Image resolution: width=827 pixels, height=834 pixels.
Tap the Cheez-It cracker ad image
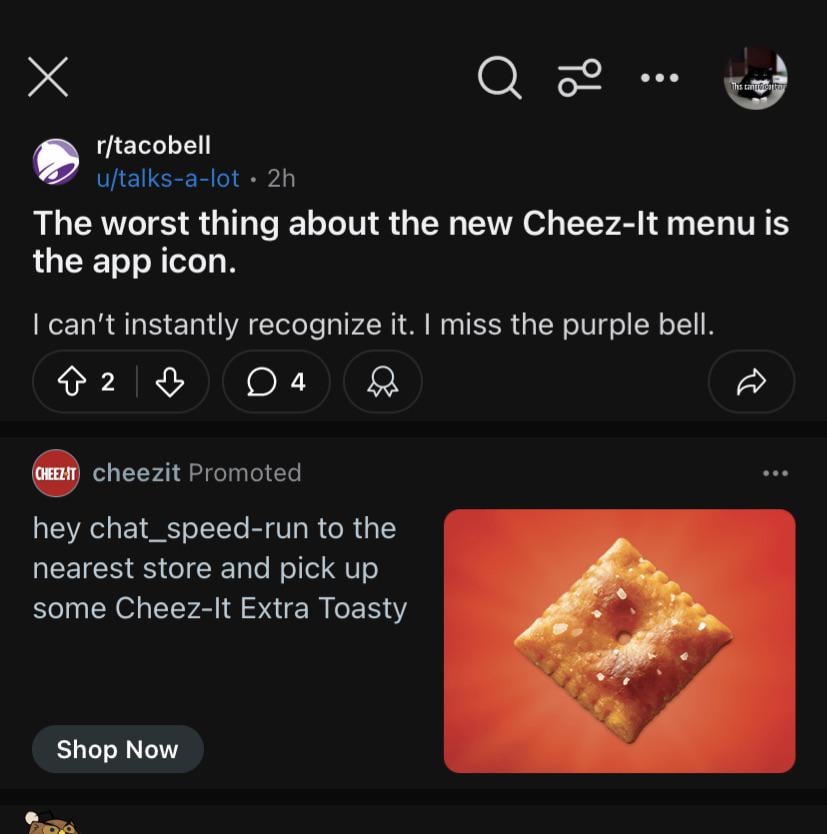pyautogui.click(x=619, y=640)
